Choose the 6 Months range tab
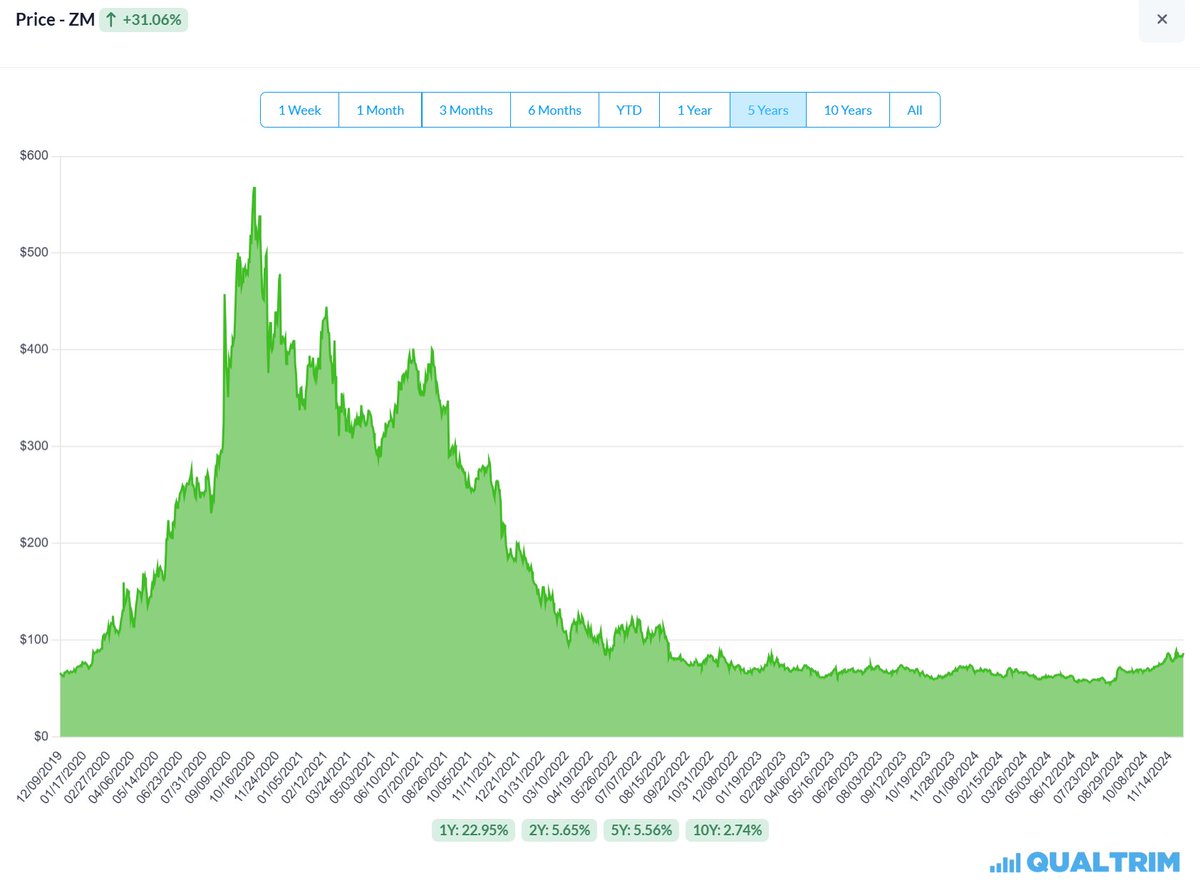This screenshot has width=1200, height=893. click(x=555, y=110)
